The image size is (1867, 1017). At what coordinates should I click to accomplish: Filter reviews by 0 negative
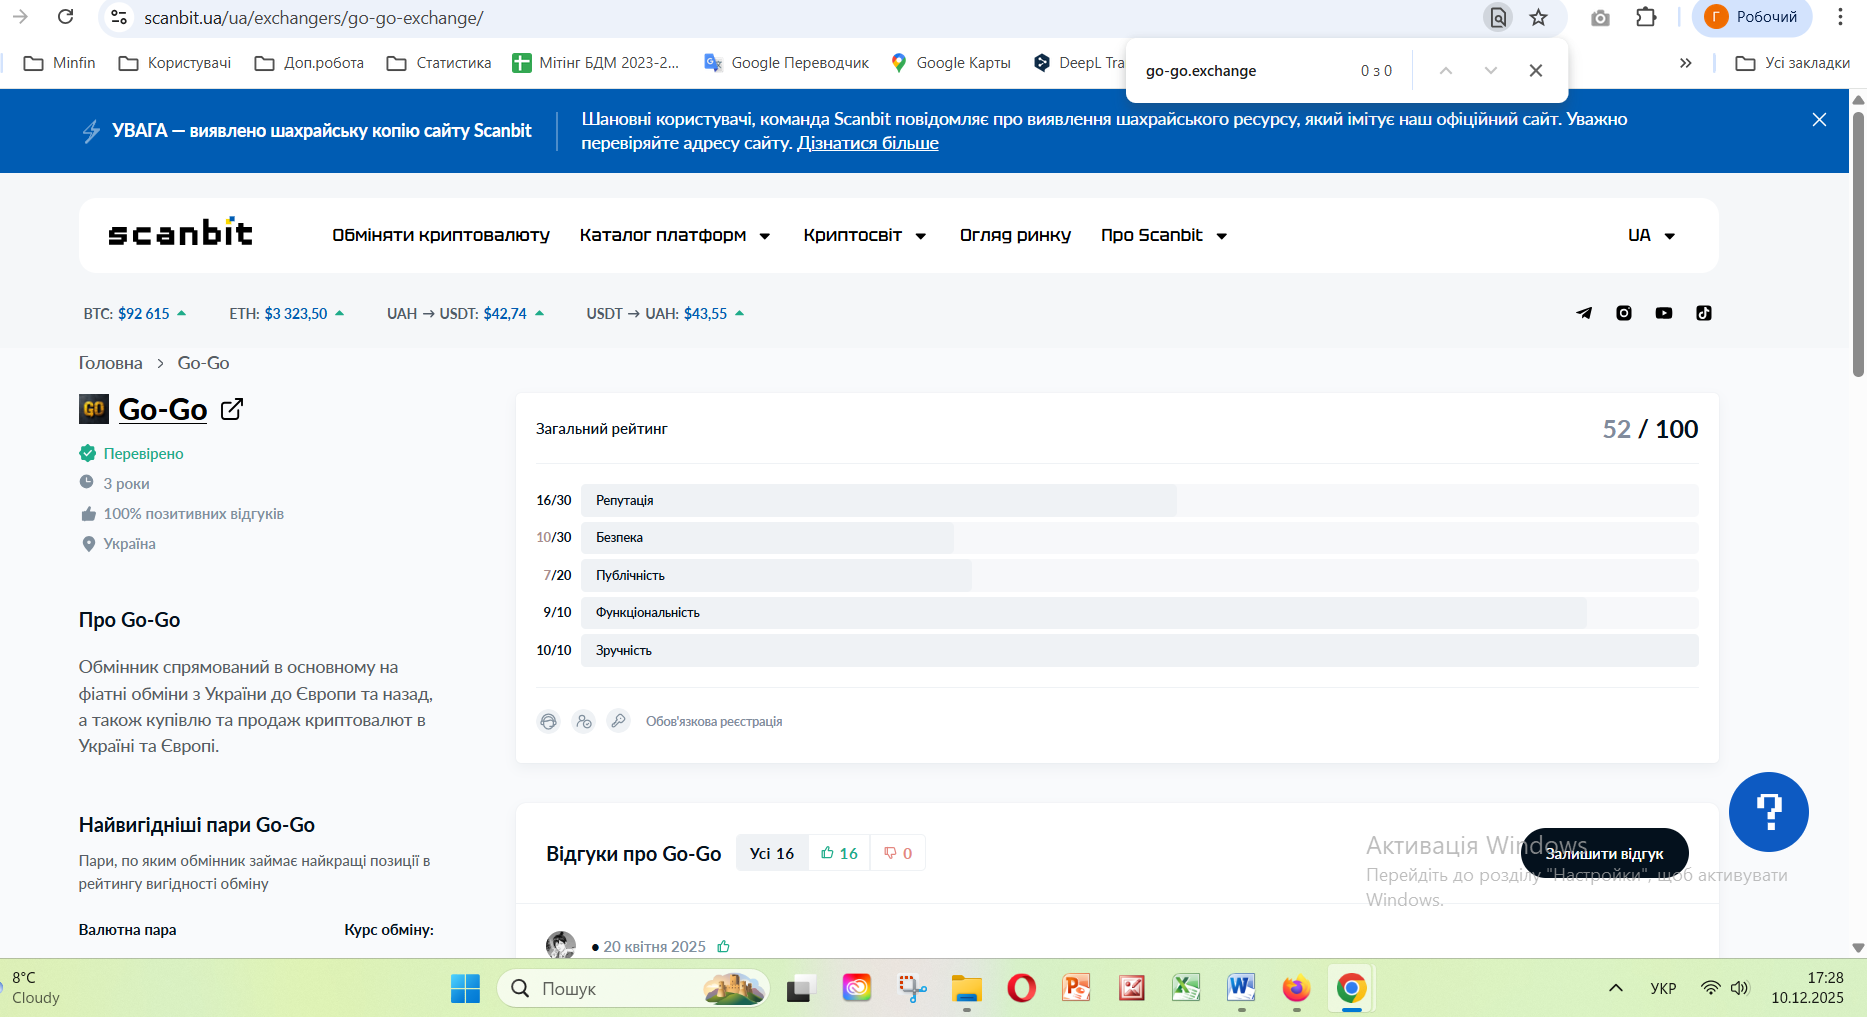898,853
